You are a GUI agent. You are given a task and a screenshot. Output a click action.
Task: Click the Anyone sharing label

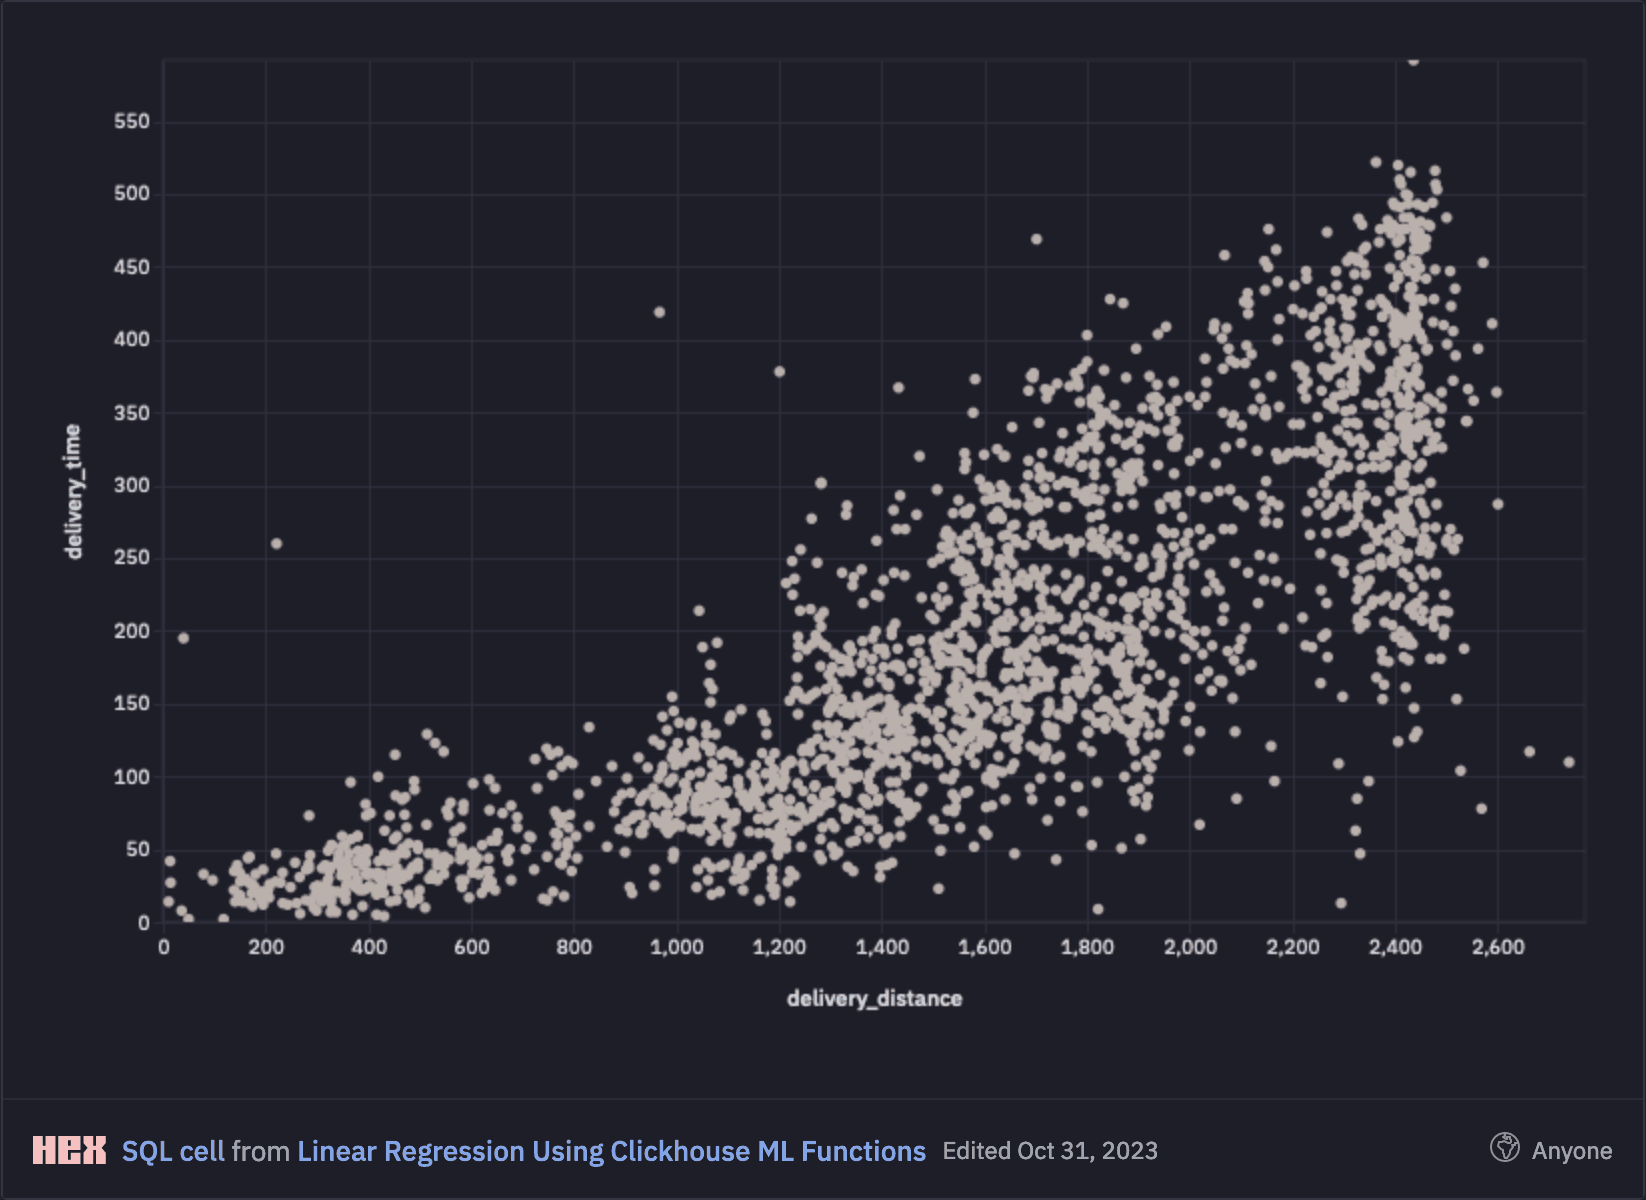[1571, 1151]
